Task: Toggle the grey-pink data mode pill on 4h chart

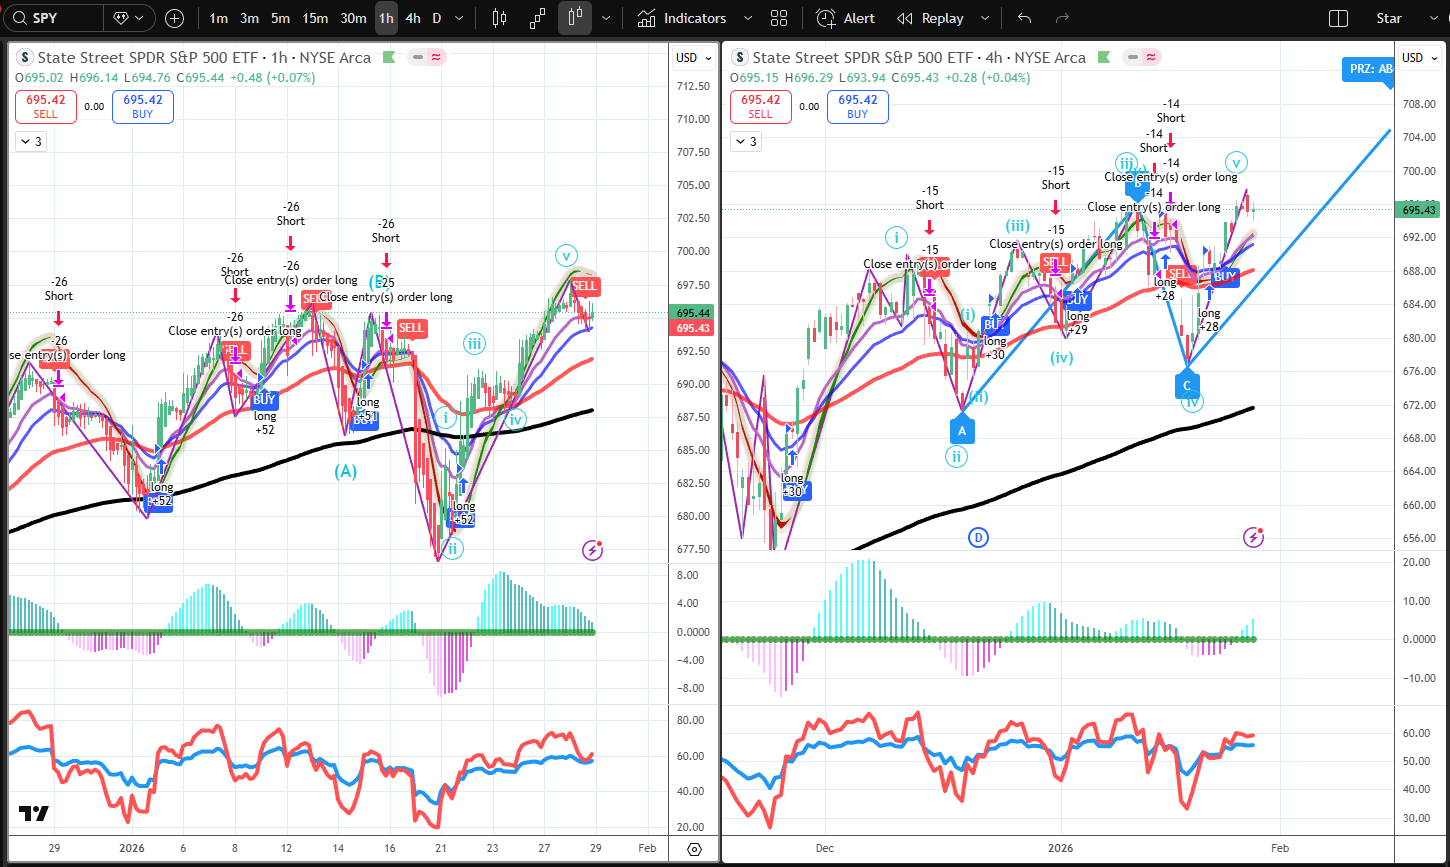Action: [1142, 57]
